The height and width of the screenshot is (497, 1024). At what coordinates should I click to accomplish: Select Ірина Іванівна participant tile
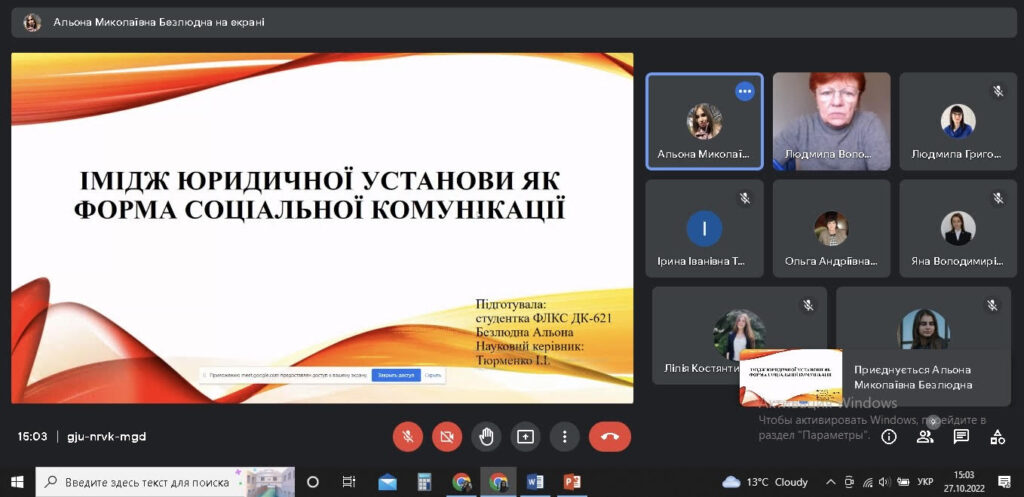(704, 229)
